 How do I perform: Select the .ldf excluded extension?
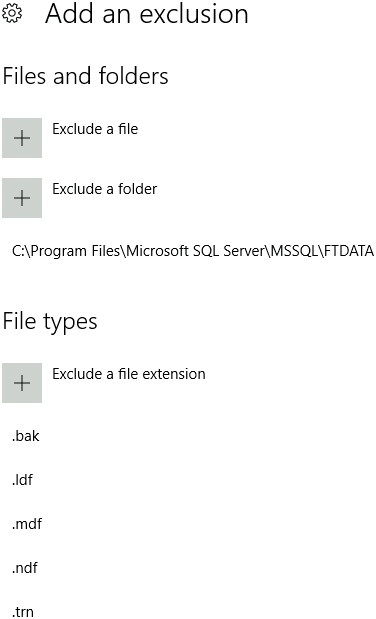pyautogui.click(x=23, y=480)
